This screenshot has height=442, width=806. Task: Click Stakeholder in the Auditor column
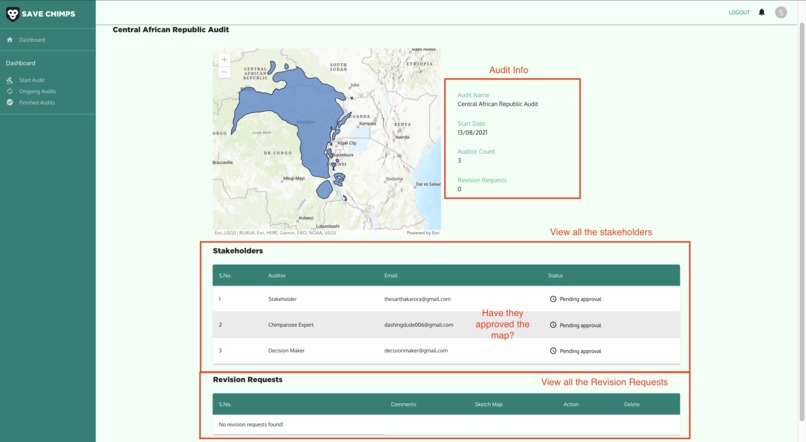[282, 299]
